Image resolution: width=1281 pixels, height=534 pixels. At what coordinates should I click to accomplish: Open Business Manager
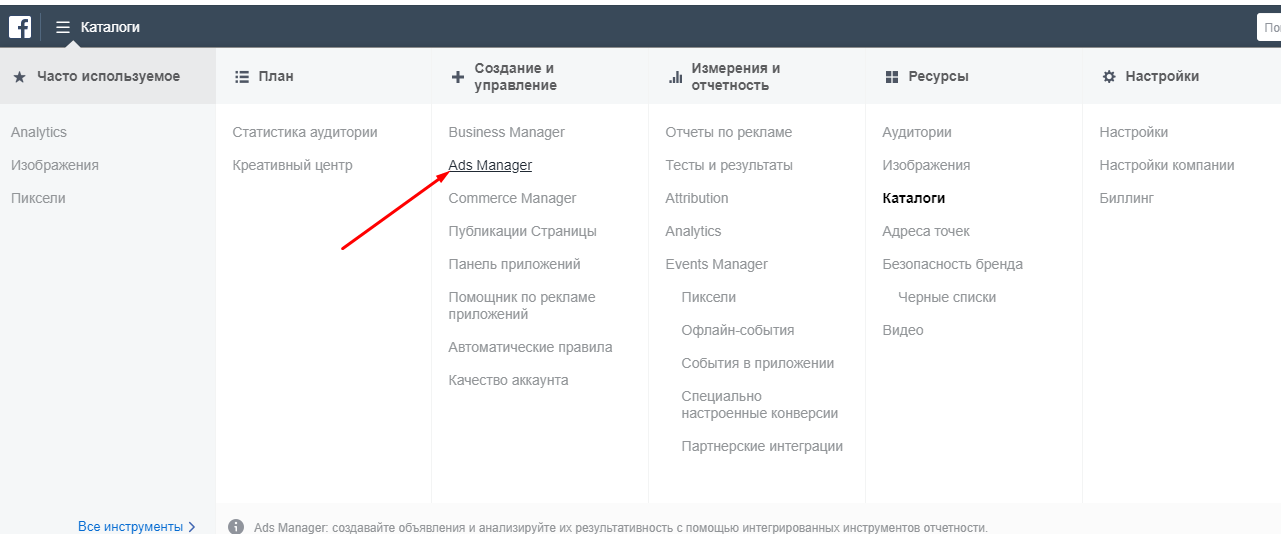[x=506, y=132]
